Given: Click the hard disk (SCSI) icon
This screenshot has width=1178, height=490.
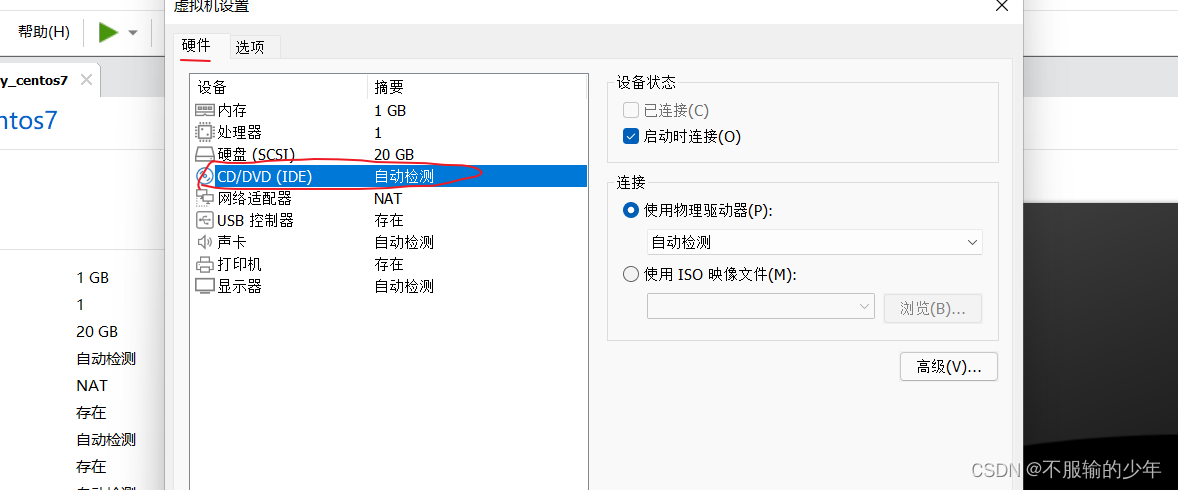Looking at the screenshot, I should pos(204,155).
